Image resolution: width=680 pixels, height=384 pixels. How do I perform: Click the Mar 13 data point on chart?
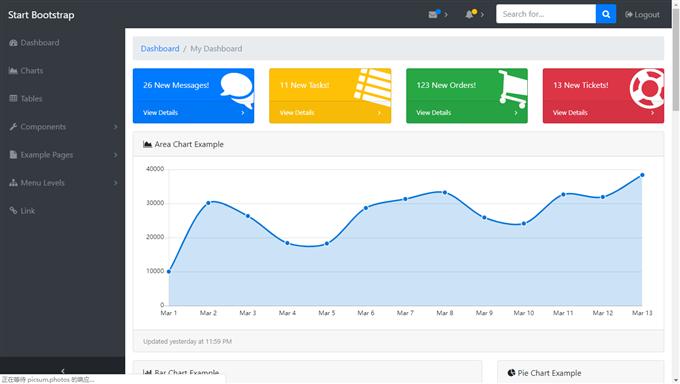[642, 175]
